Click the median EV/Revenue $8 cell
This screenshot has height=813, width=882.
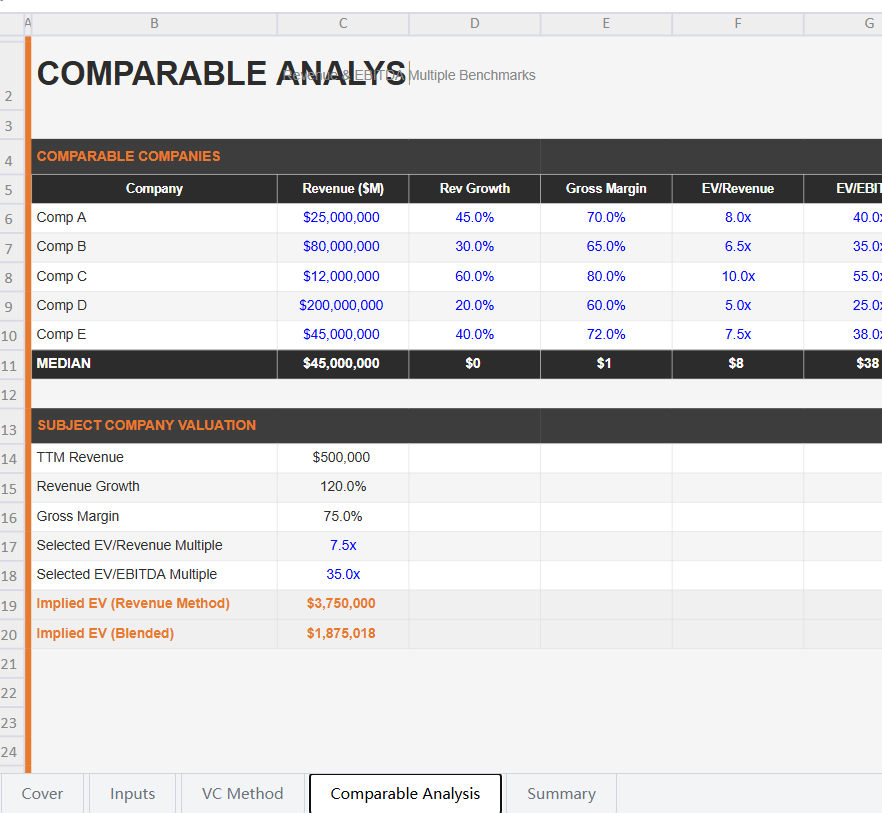(x=738, y=364)
